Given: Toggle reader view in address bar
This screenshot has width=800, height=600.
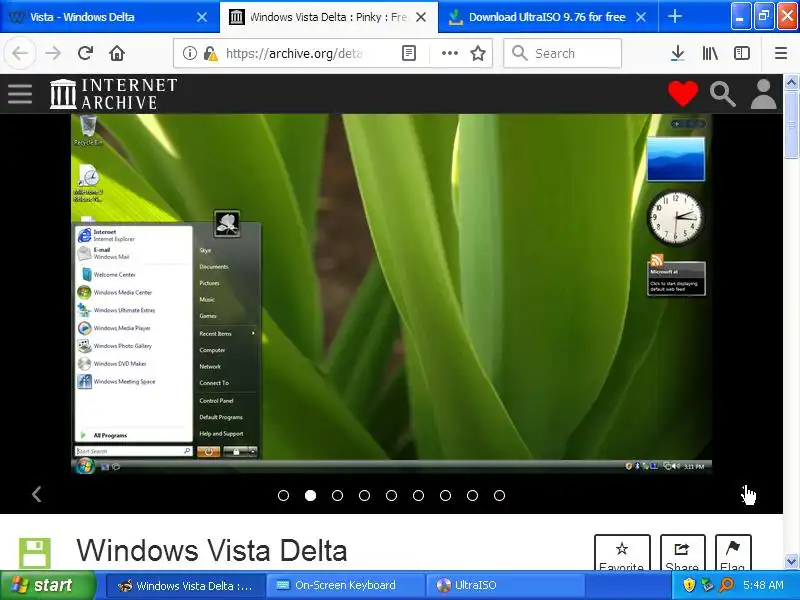Looking at the screenshot, I should click(x=409, y=53).
